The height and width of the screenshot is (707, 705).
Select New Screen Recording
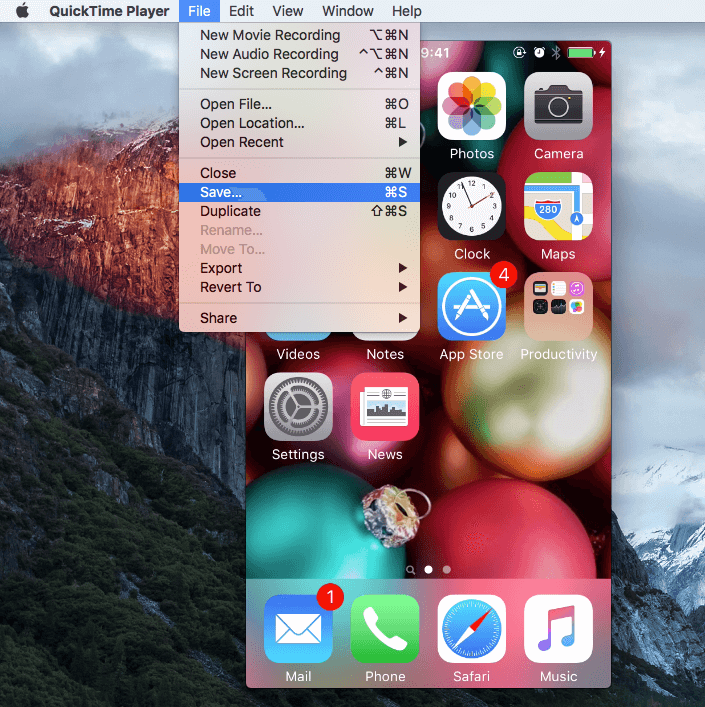pyautogui.click(x=273, y=73)
